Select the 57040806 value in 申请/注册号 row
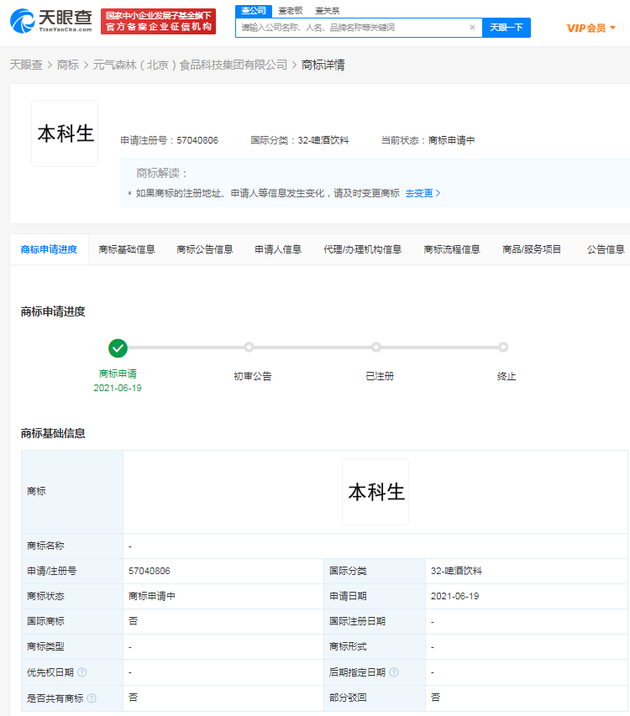 149,571
